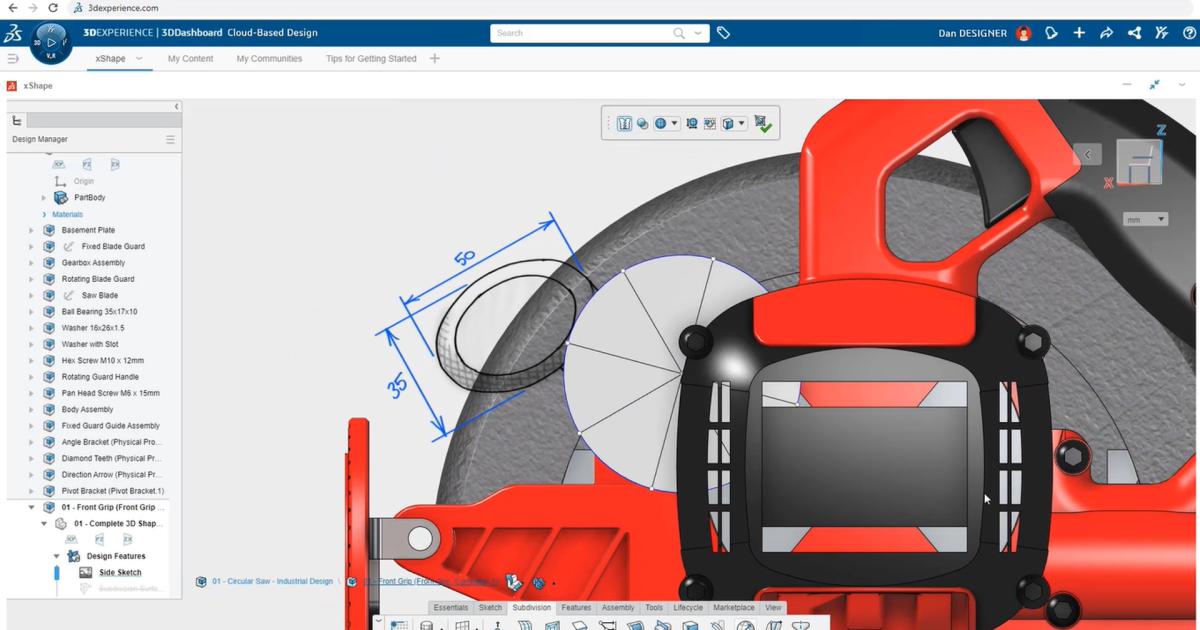
Task: Click the zoom-to-fit icon in floating toolbar
Action: (691, 124)
